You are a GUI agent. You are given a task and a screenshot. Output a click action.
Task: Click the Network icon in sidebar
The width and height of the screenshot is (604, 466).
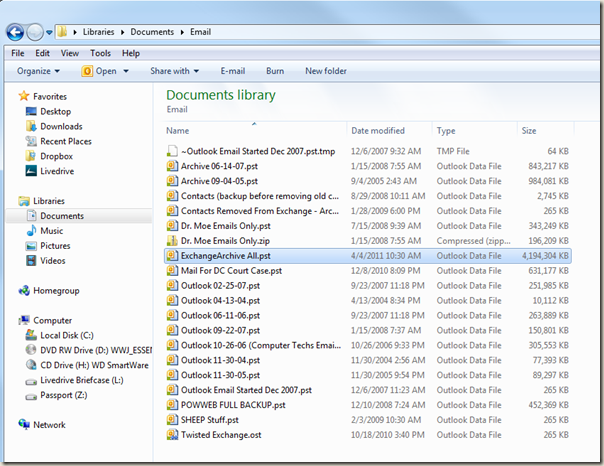point(25,425)
